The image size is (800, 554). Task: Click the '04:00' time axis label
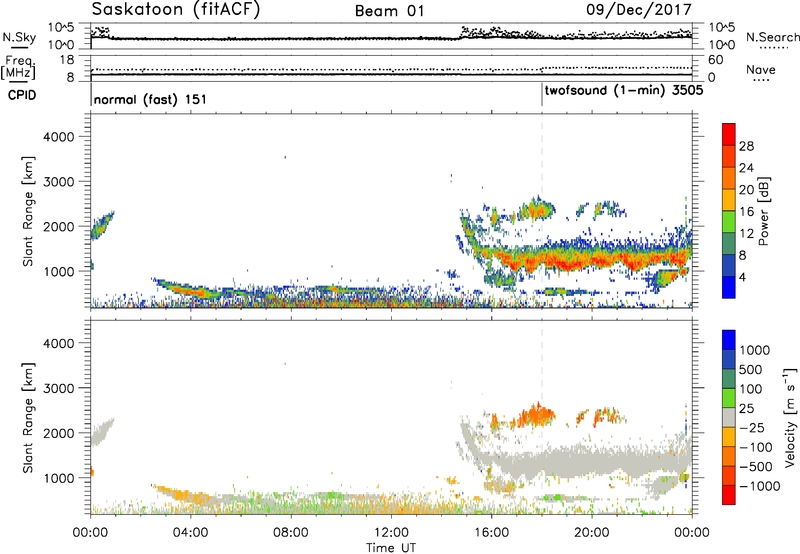tap(190, 533)
